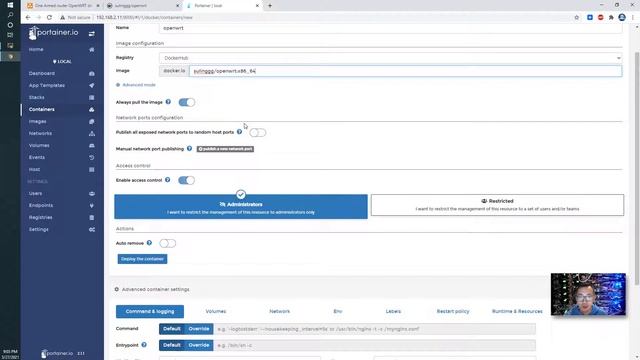
Task: Click help icon beside Auto remove
Action: point(149,243)
